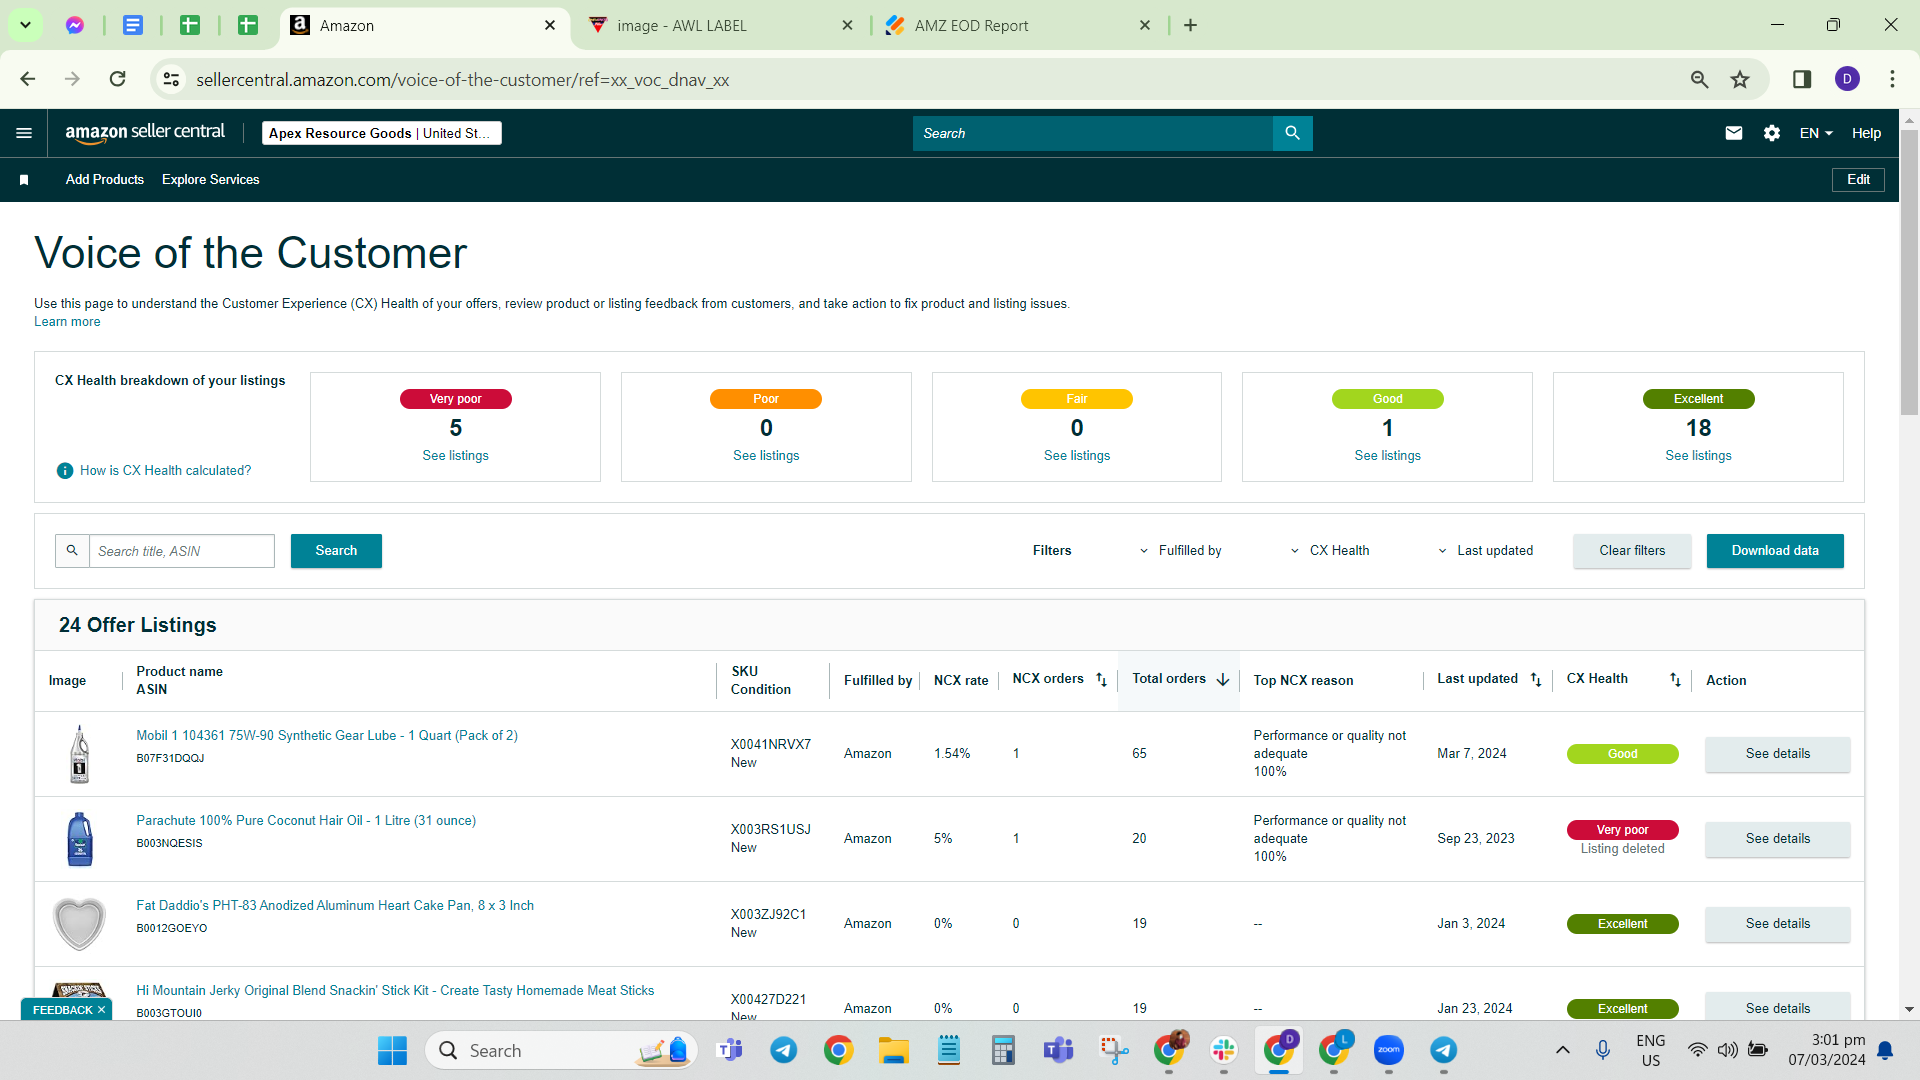Open Explore Services in the navigation bar
1920x1080 pixels.
coord(211,180)
